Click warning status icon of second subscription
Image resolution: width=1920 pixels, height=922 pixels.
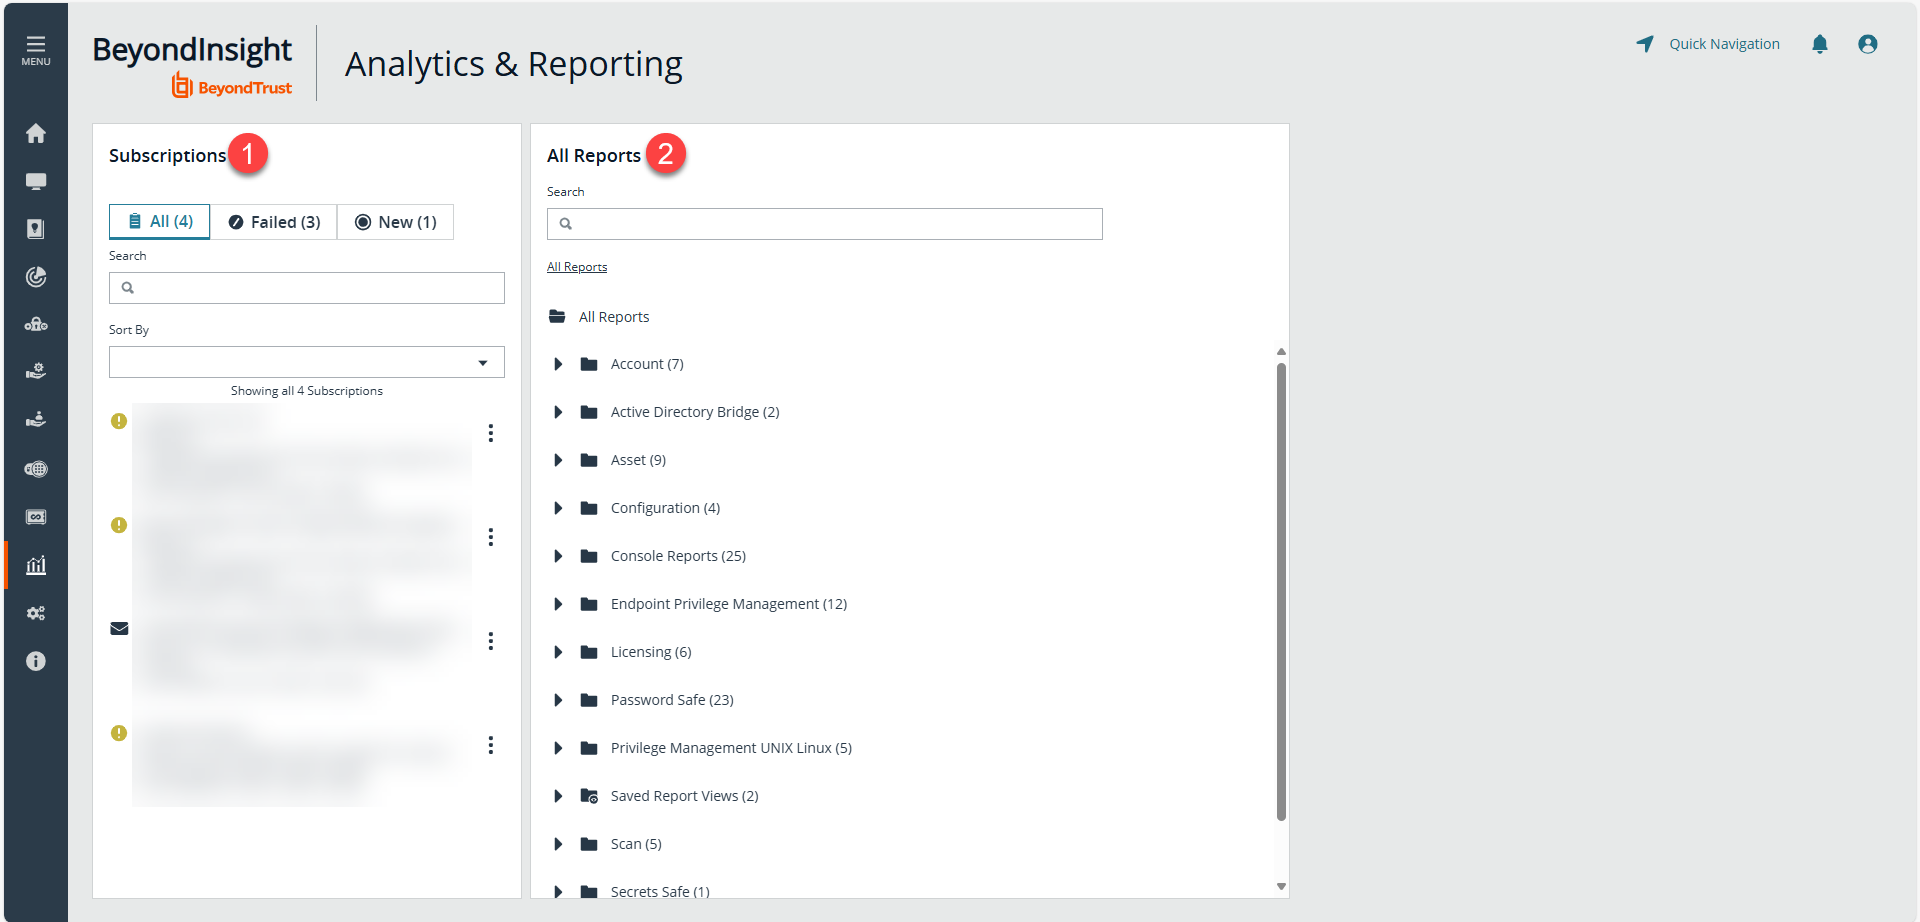(x=119, y=525)
